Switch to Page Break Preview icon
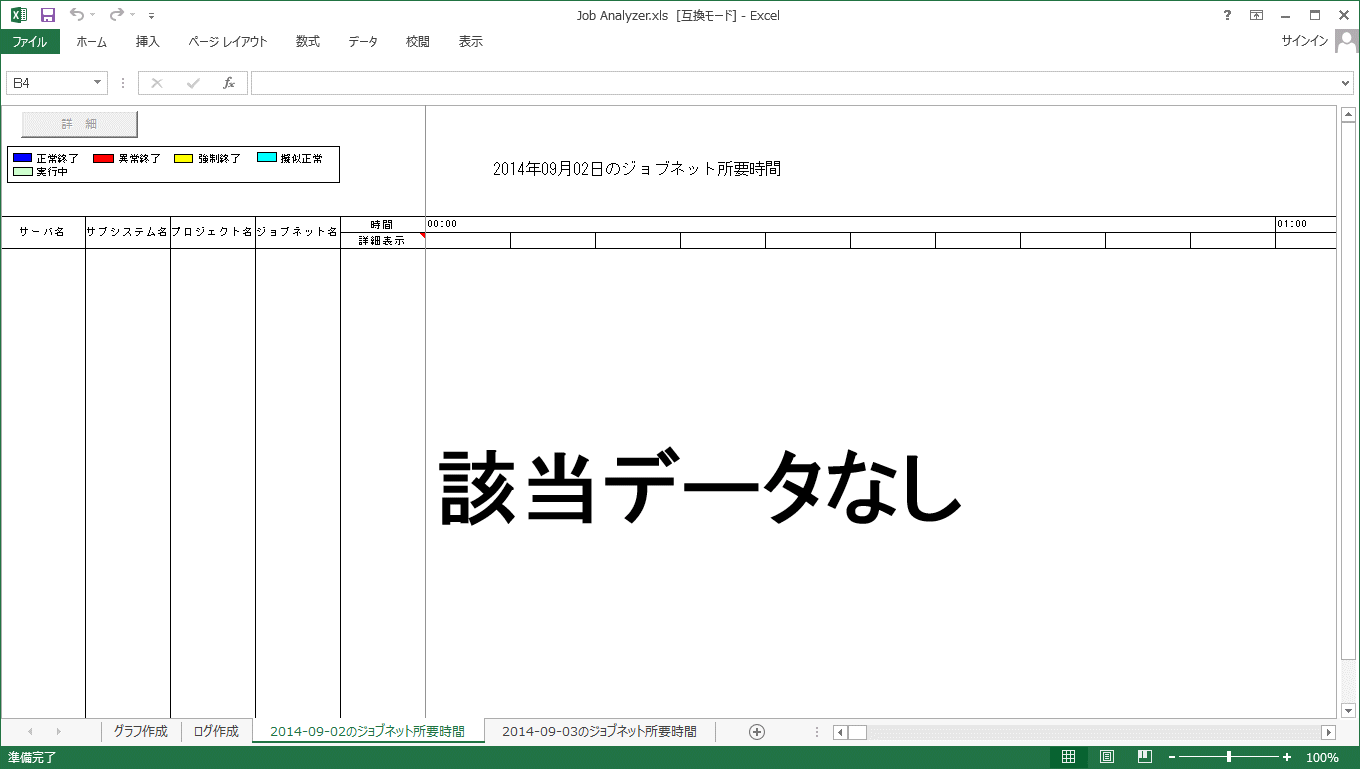 click(x=1145, y=757)
